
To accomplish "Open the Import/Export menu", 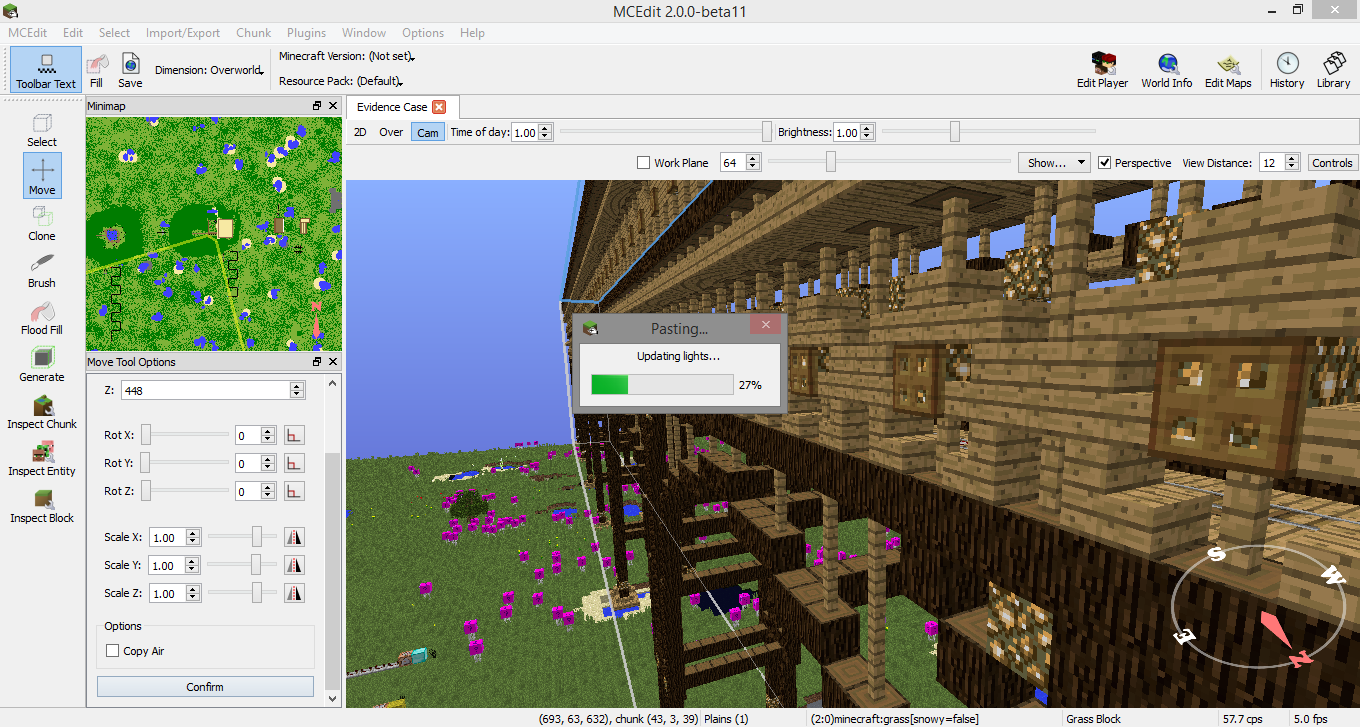I will coord(183,32).
